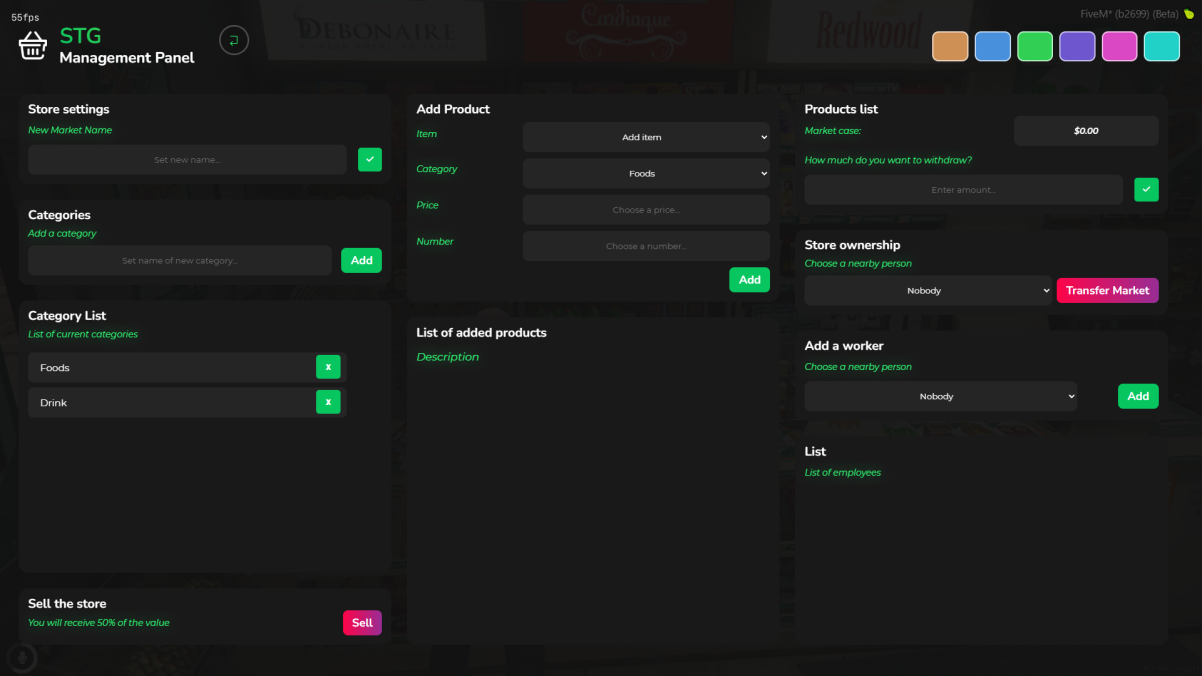The width and height of the screenshot is (1202, 676).
Task: Confirm withdraw amount with checkmark button
Action: 1146,189
